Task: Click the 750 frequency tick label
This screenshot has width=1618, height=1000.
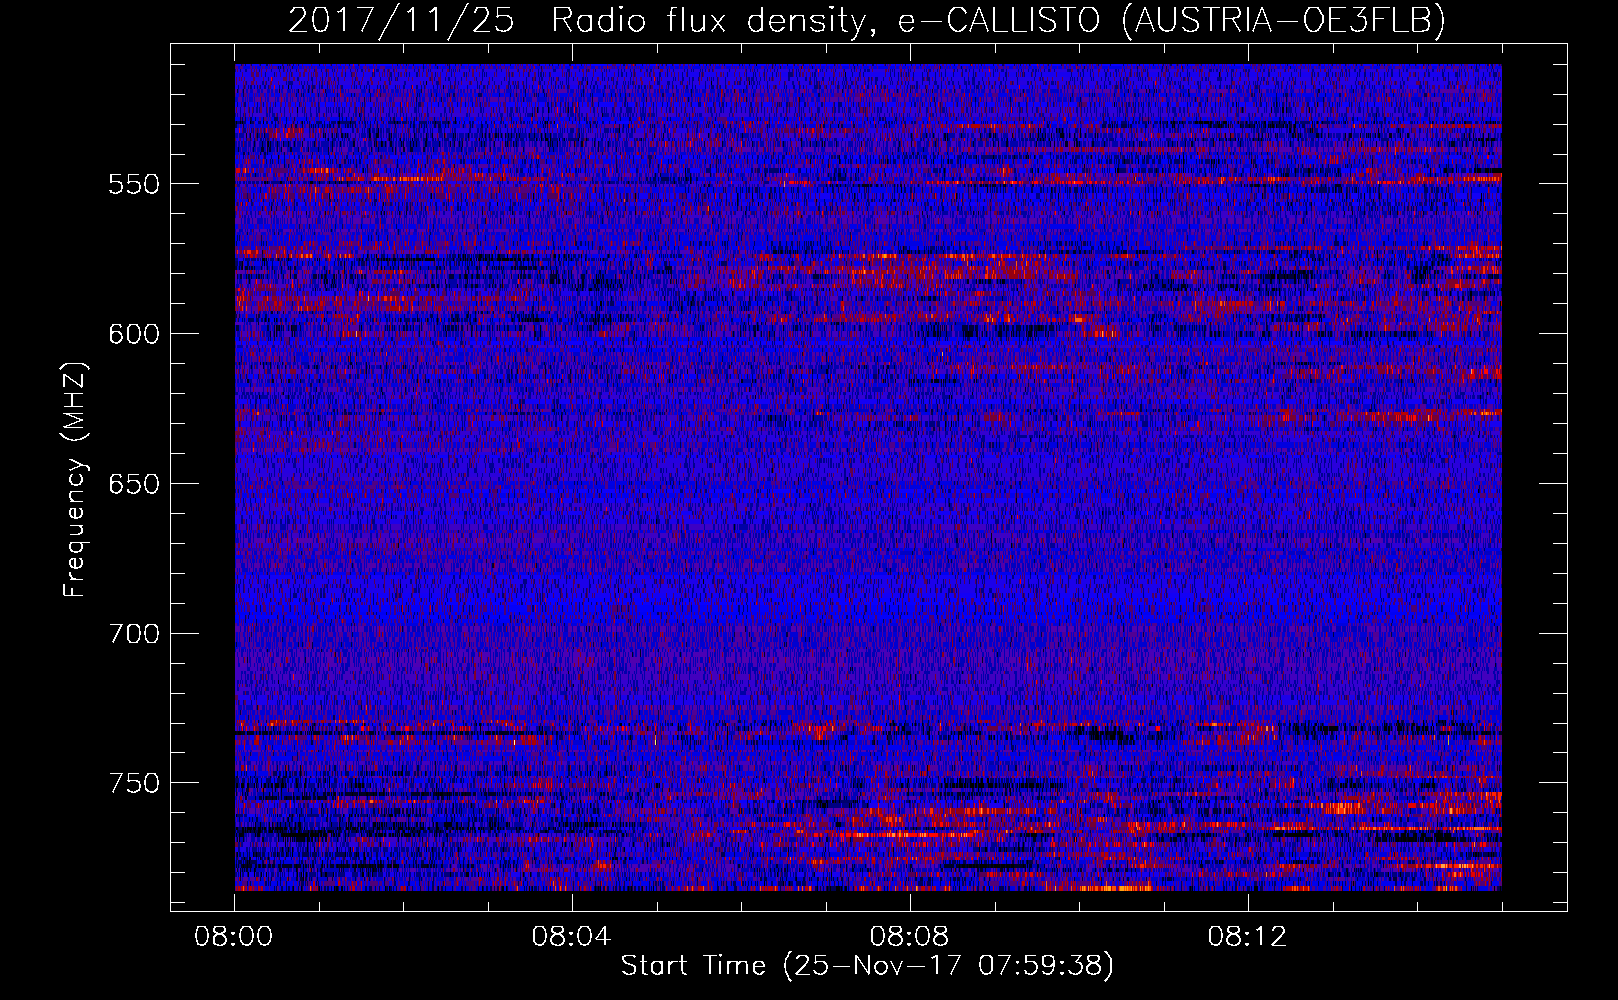Action: (134, 783)
